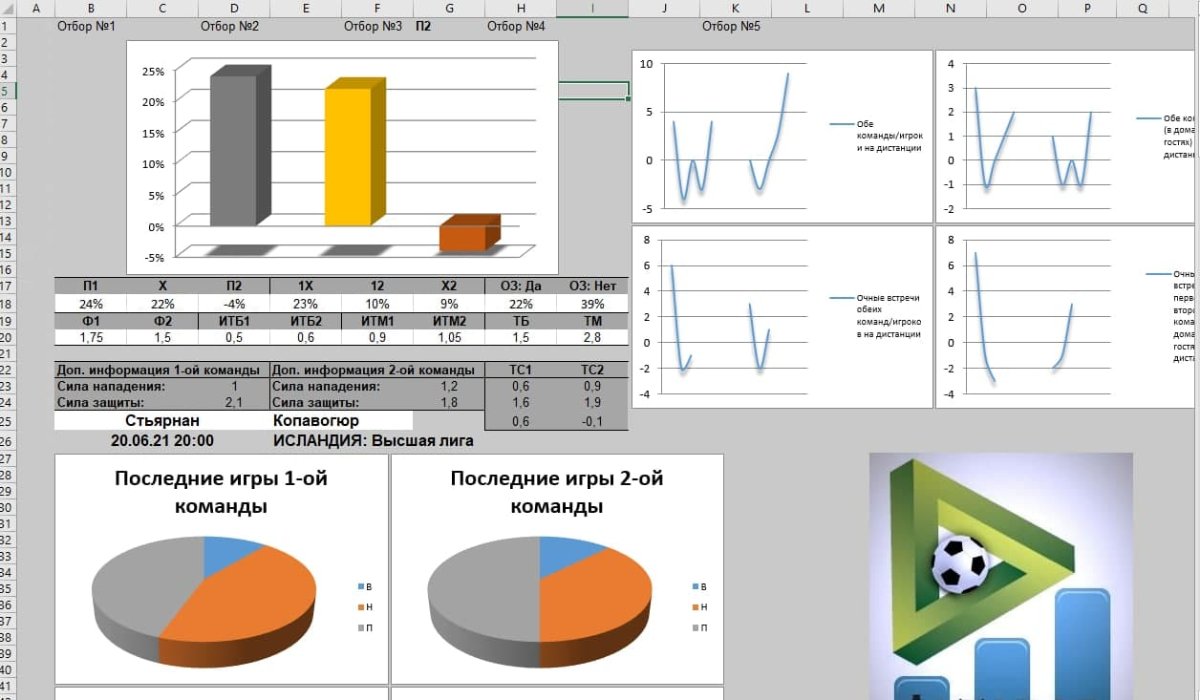Screen dimensions: 1200x700
Task: Click the 'Отбор №5' cell
Action: (731, 26)
